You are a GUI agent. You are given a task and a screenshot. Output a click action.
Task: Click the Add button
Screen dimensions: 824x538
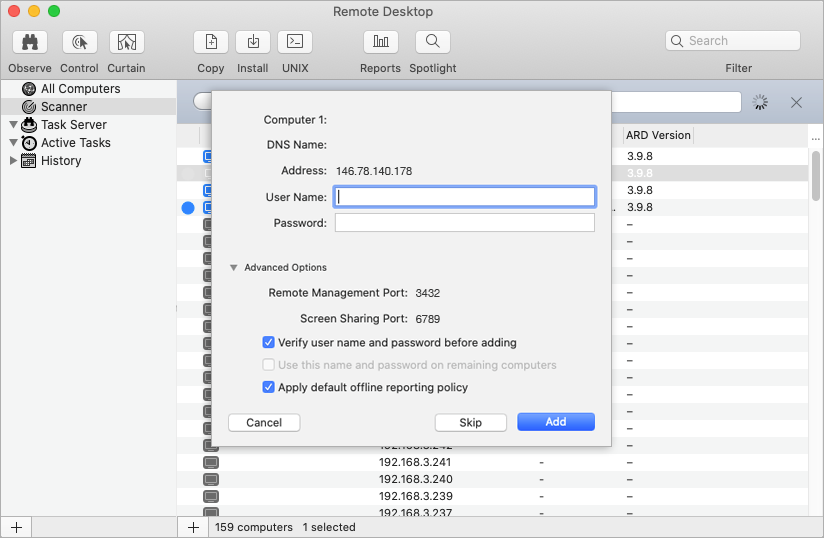(x=556, y=422)
